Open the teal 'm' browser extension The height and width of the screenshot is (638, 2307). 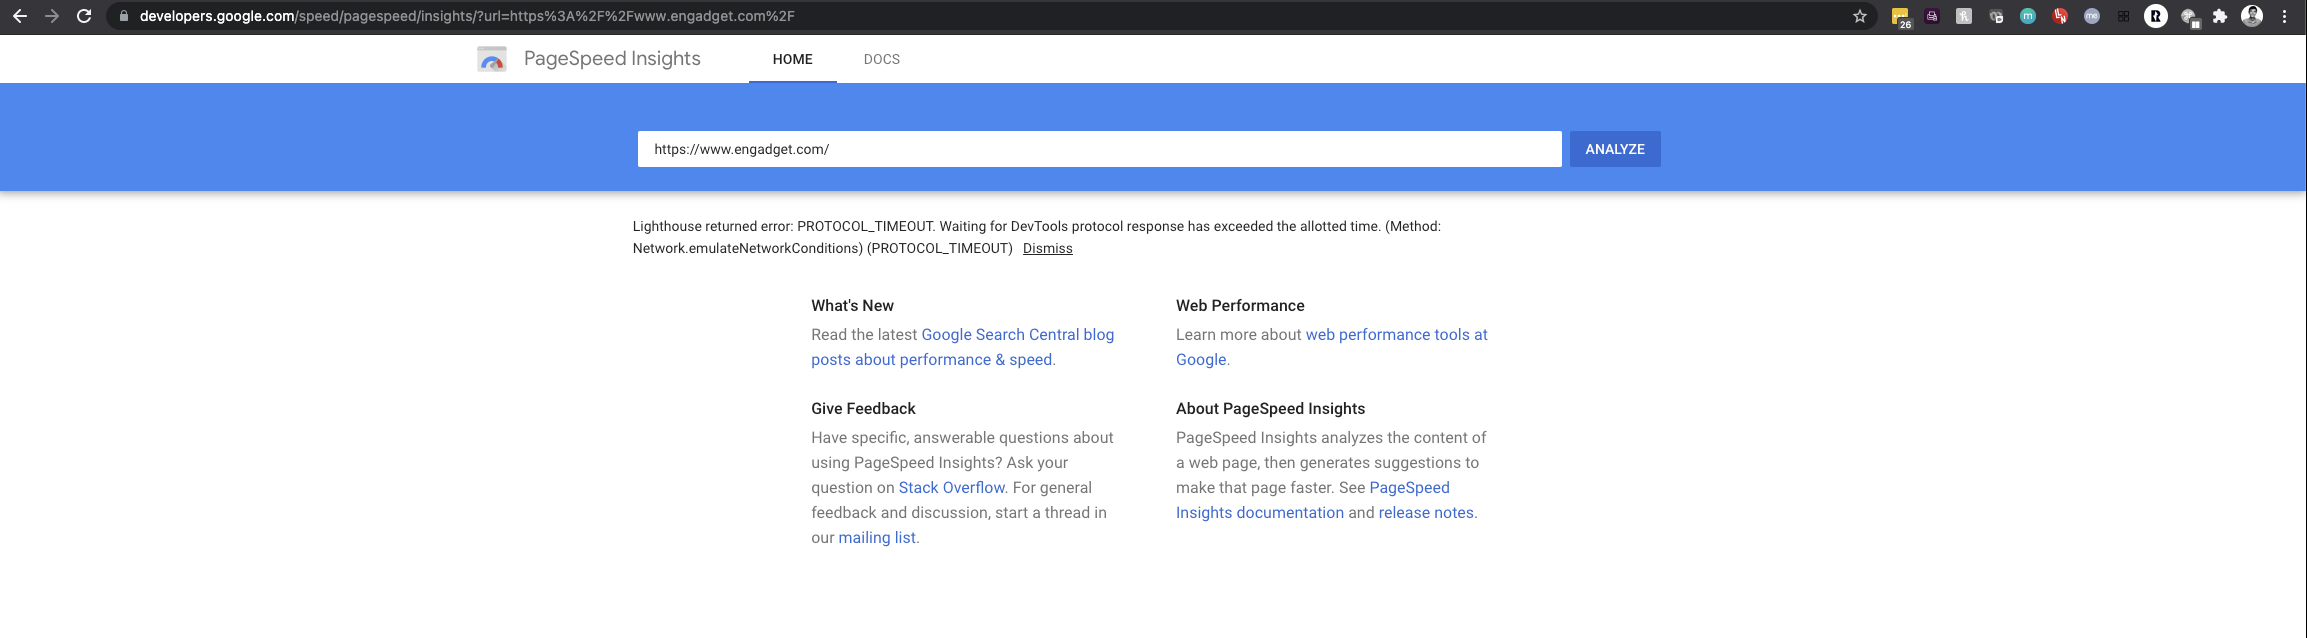[x=2029, y=16]
